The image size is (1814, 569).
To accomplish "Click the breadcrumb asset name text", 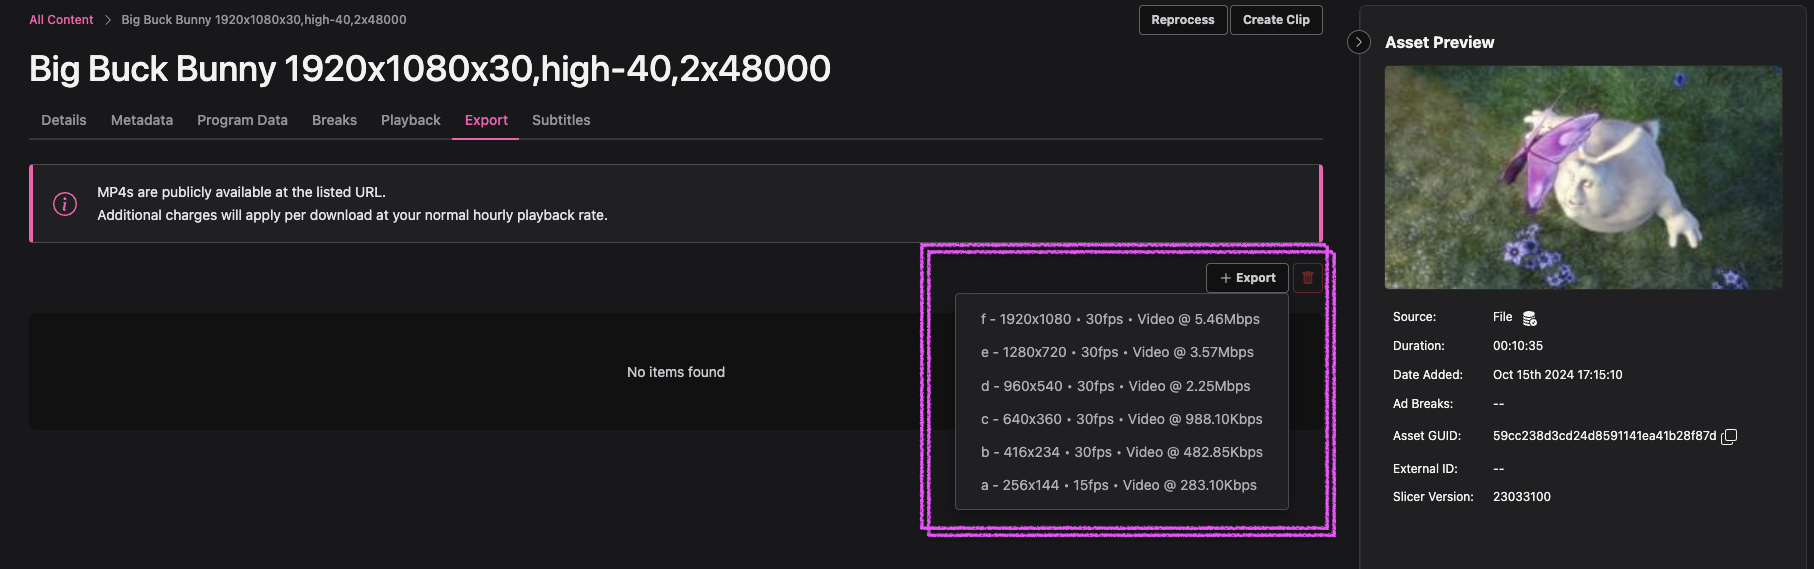I will pyautogui.click(x=264, y=20).
